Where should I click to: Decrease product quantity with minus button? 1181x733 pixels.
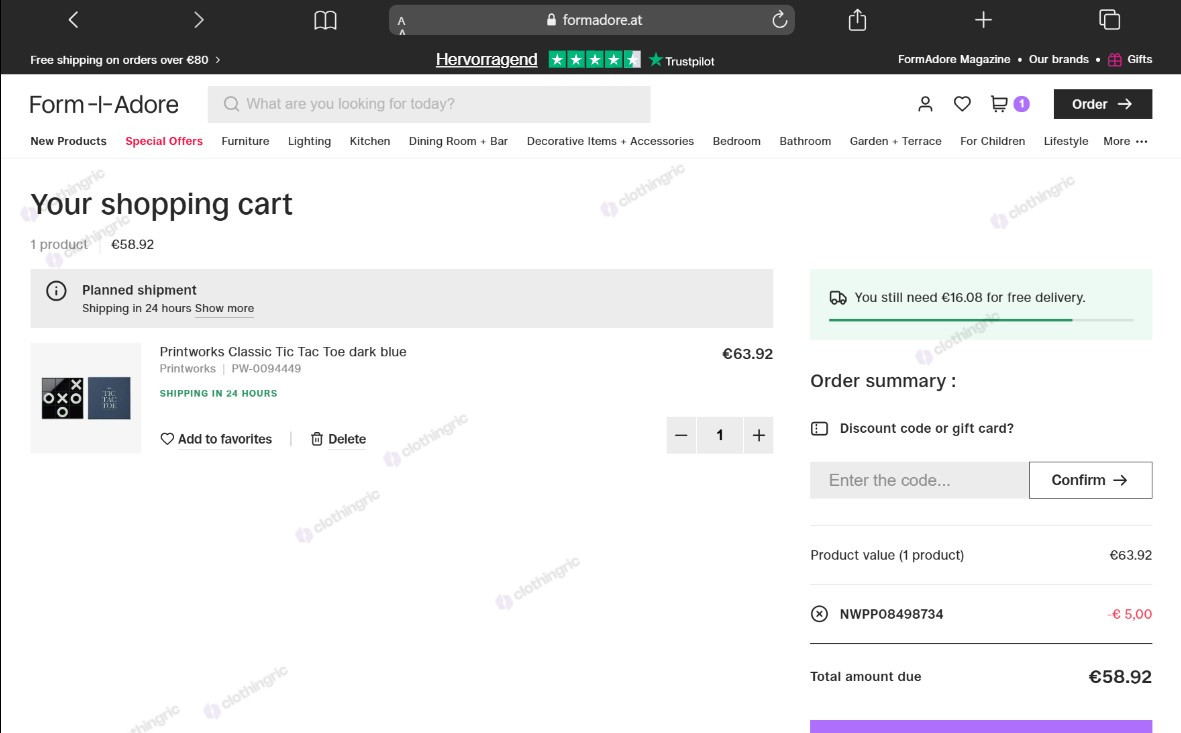[681, 435]
